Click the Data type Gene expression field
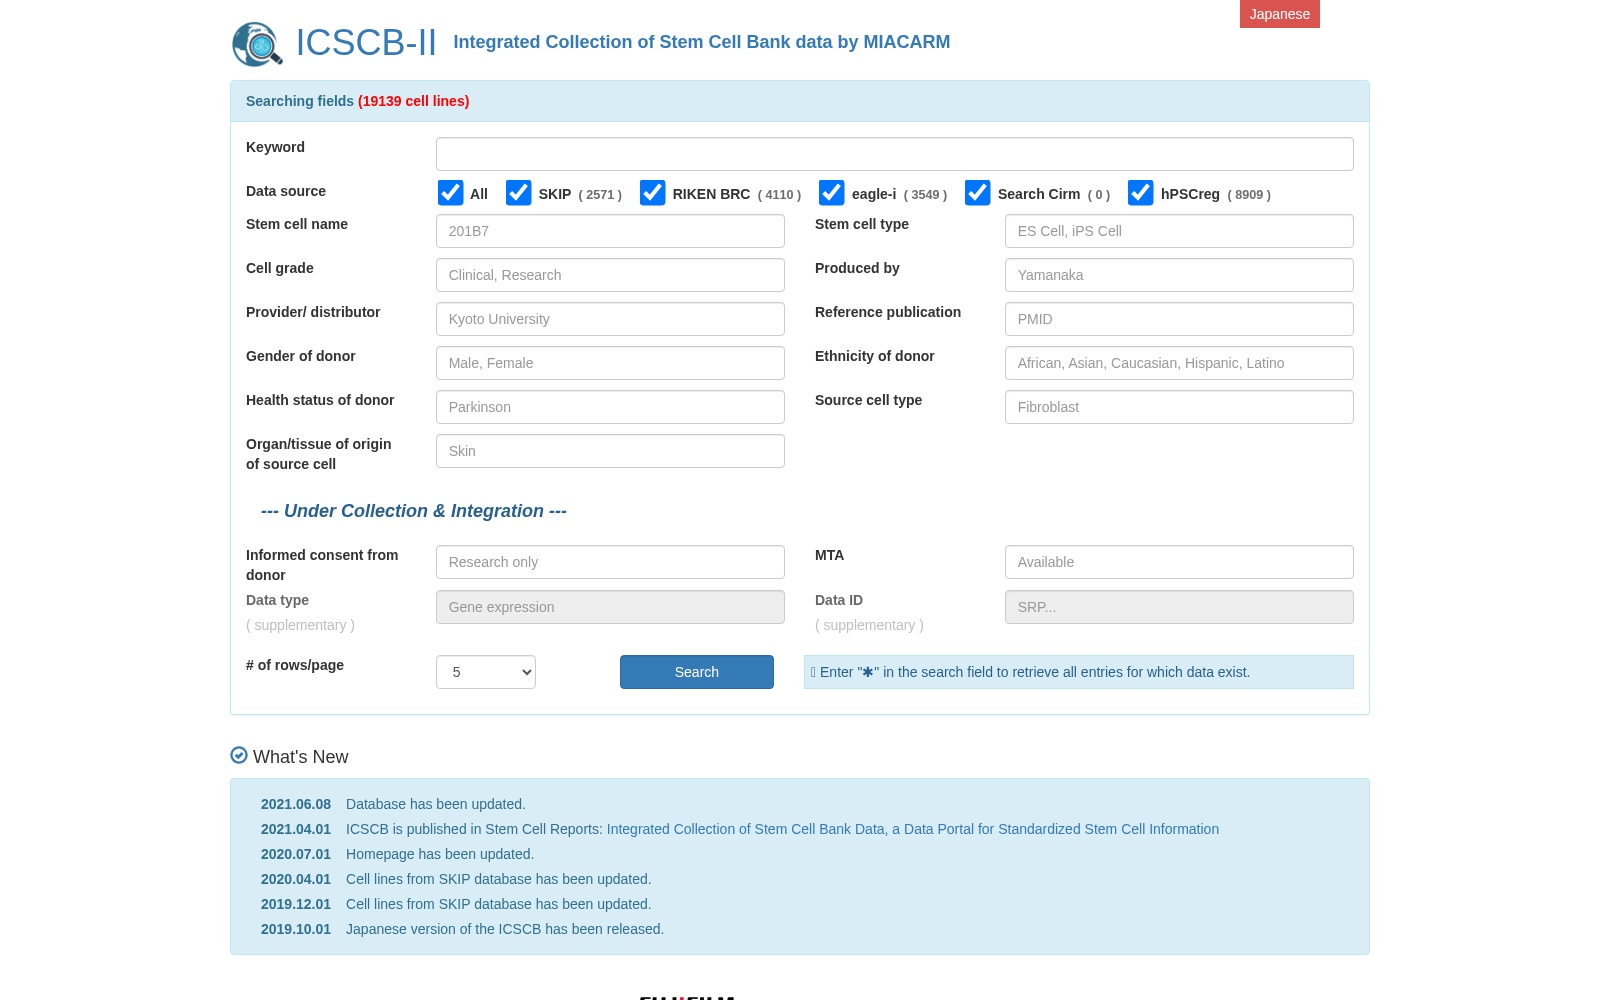Screen dimensions: 1600x1000 point(610,607)
